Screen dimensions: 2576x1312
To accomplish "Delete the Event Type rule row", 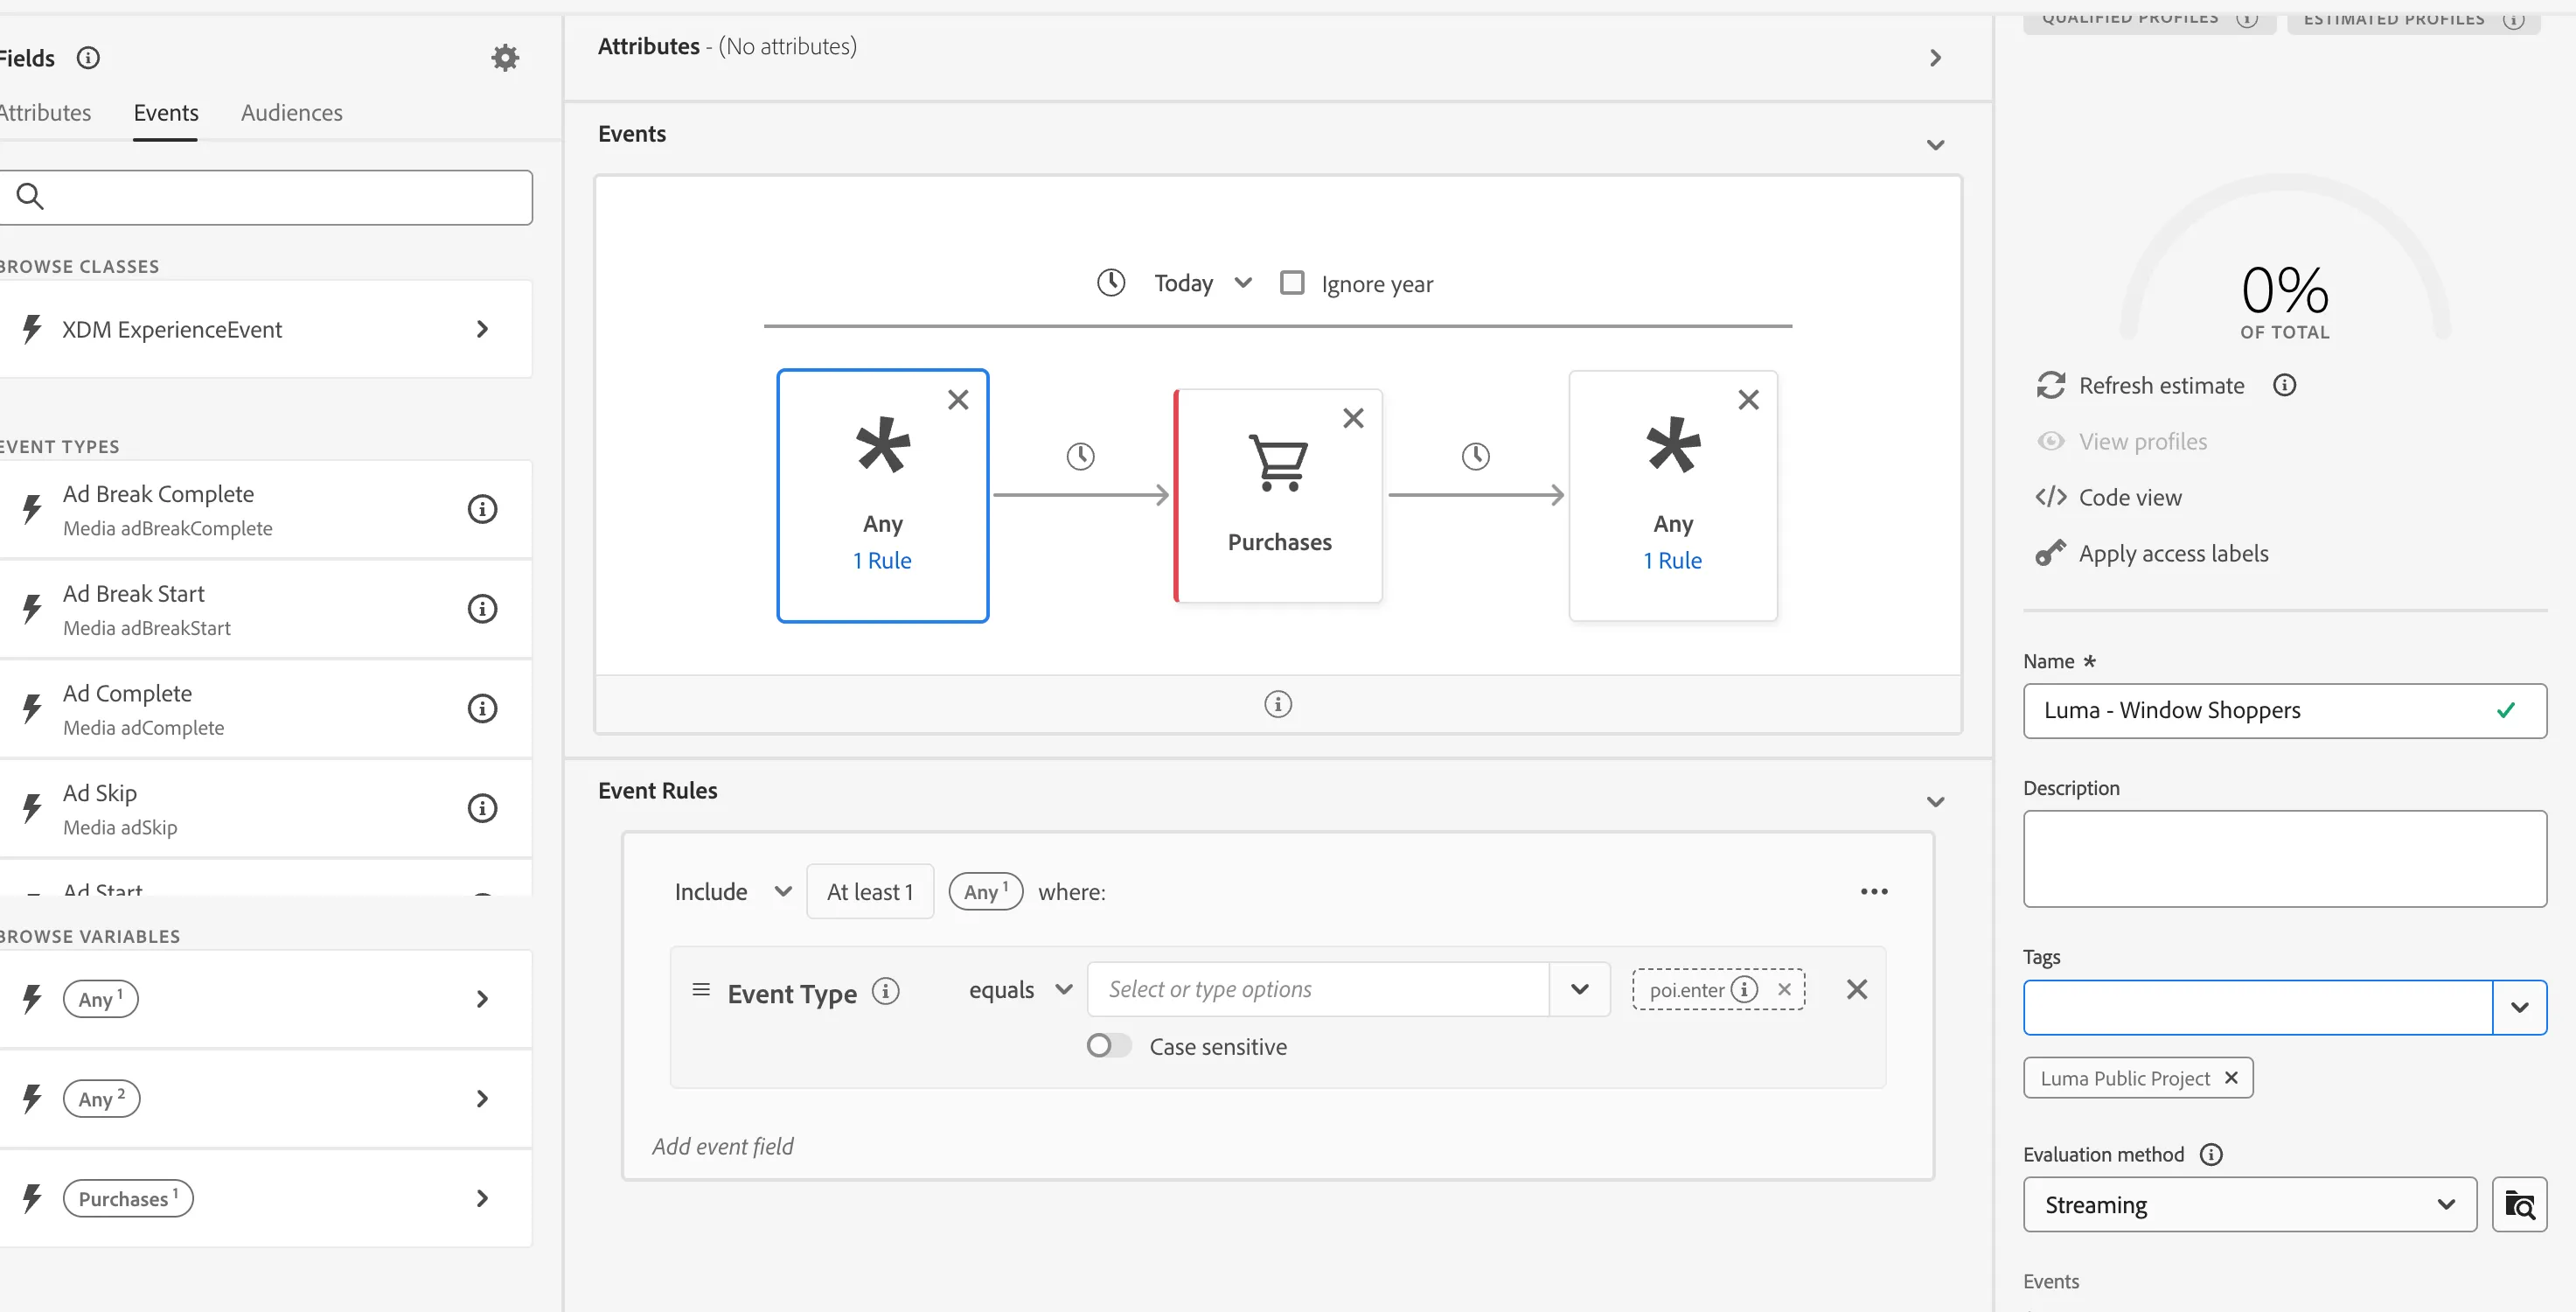I will coord(1856,989).
